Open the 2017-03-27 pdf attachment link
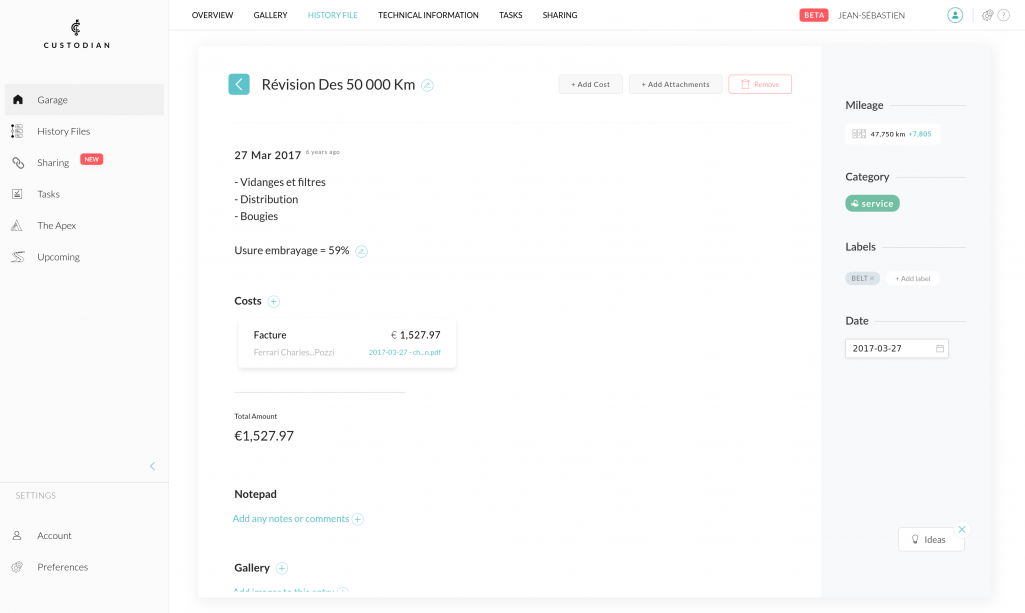This screenshot has width=1025, height=613. click(405, 352)
